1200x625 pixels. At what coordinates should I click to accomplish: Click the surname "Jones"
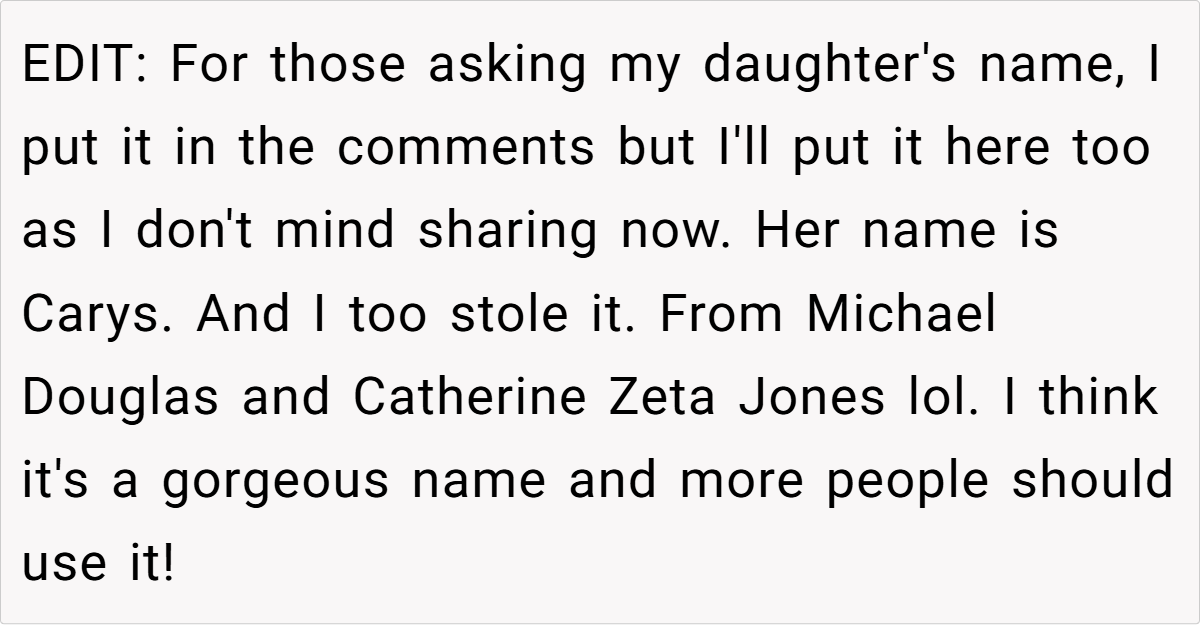point(806,399)
